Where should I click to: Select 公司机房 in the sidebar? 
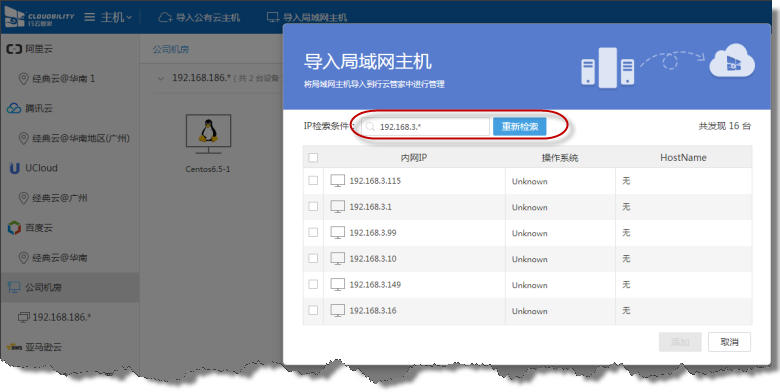point(43,288)
